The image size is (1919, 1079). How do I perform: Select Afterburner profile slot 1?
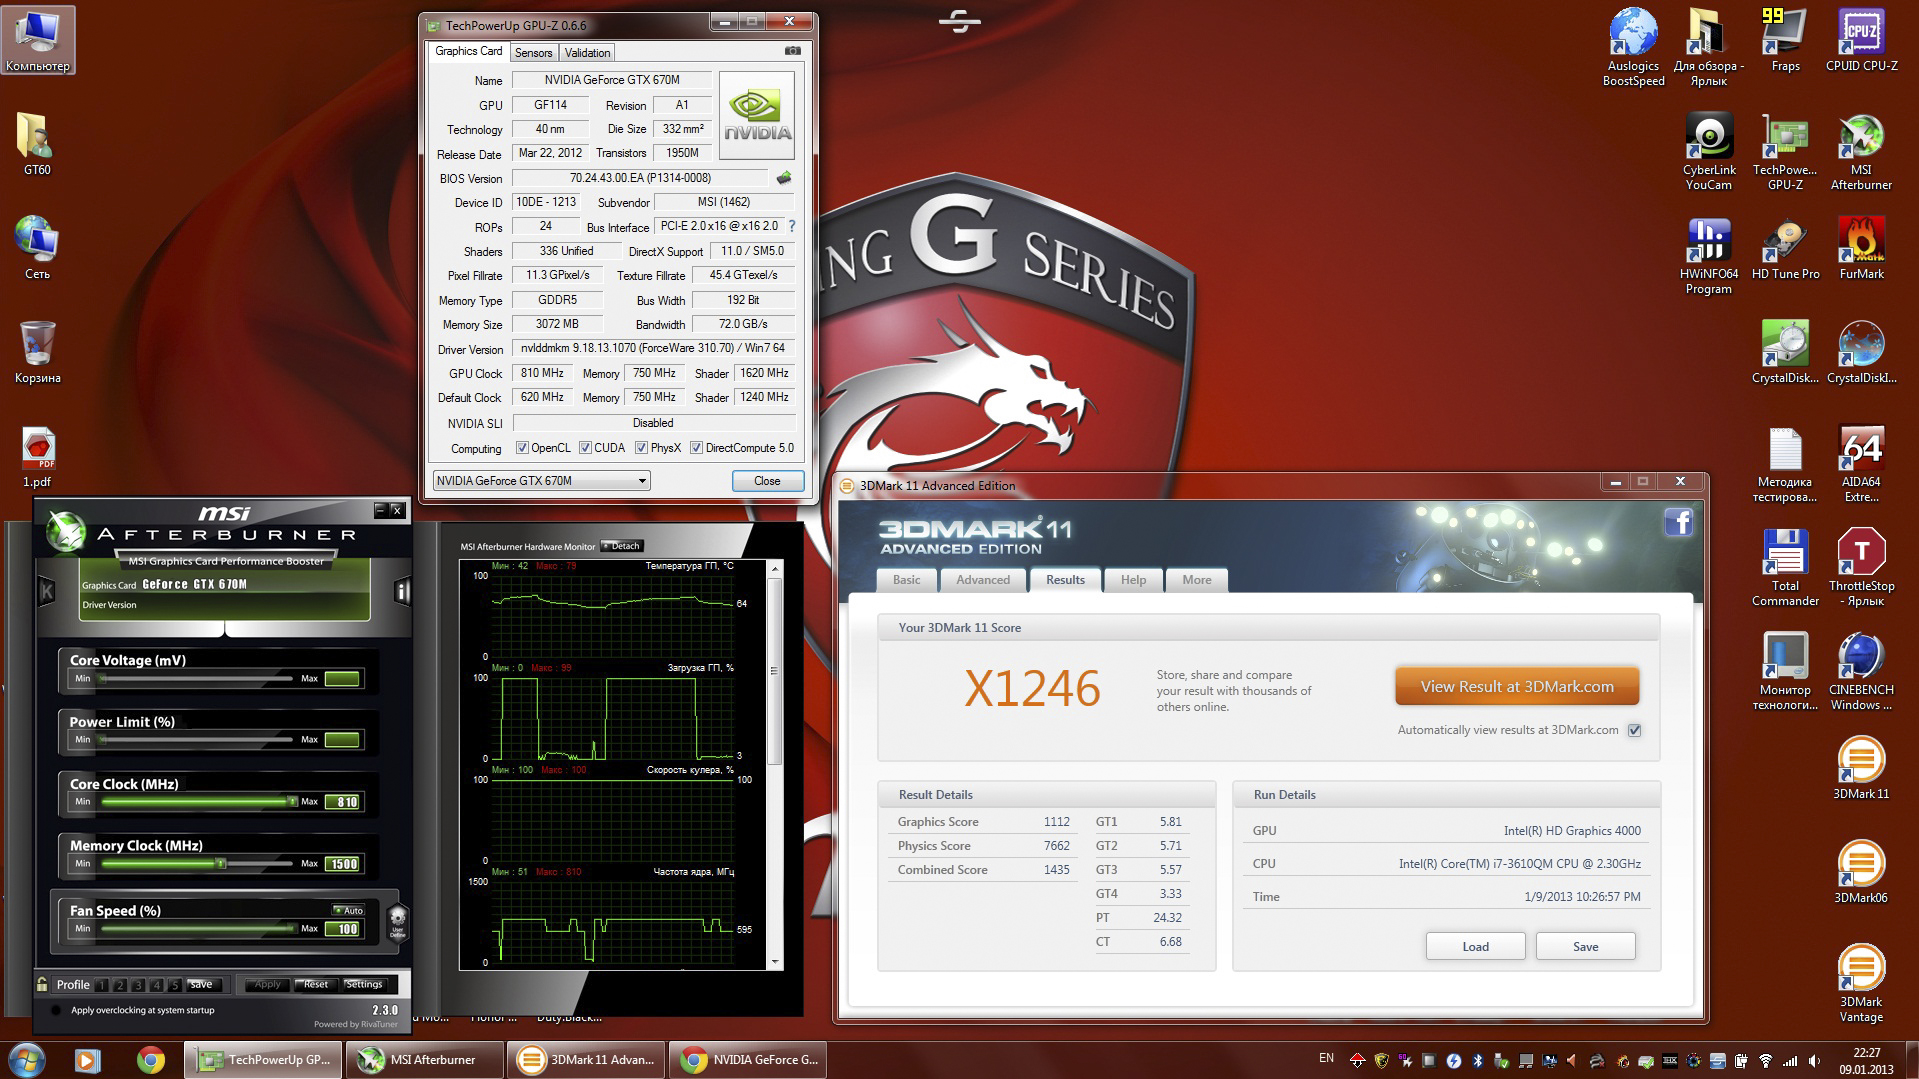(102, 985)
